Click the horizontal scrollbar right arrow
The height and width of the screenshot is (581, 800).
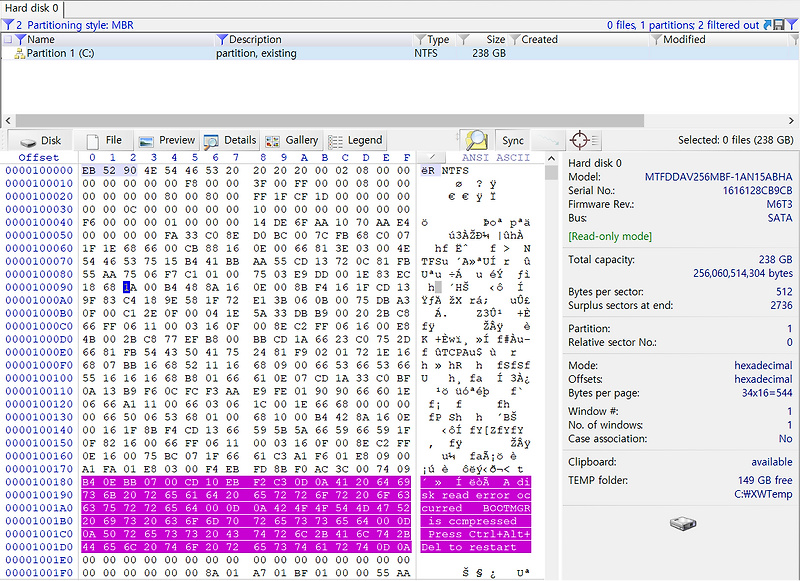(x=791, y=121)
